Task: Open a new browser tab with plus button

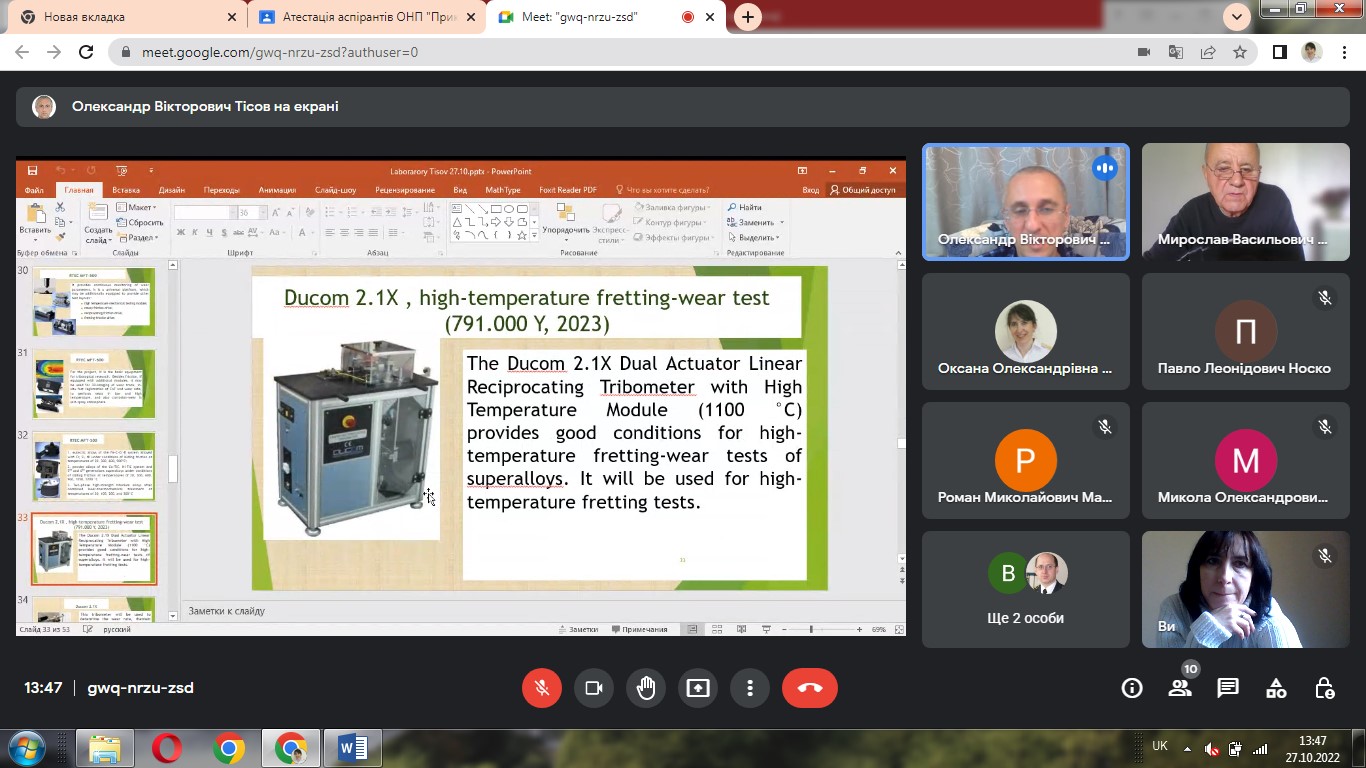Action: tap(747, 17)
